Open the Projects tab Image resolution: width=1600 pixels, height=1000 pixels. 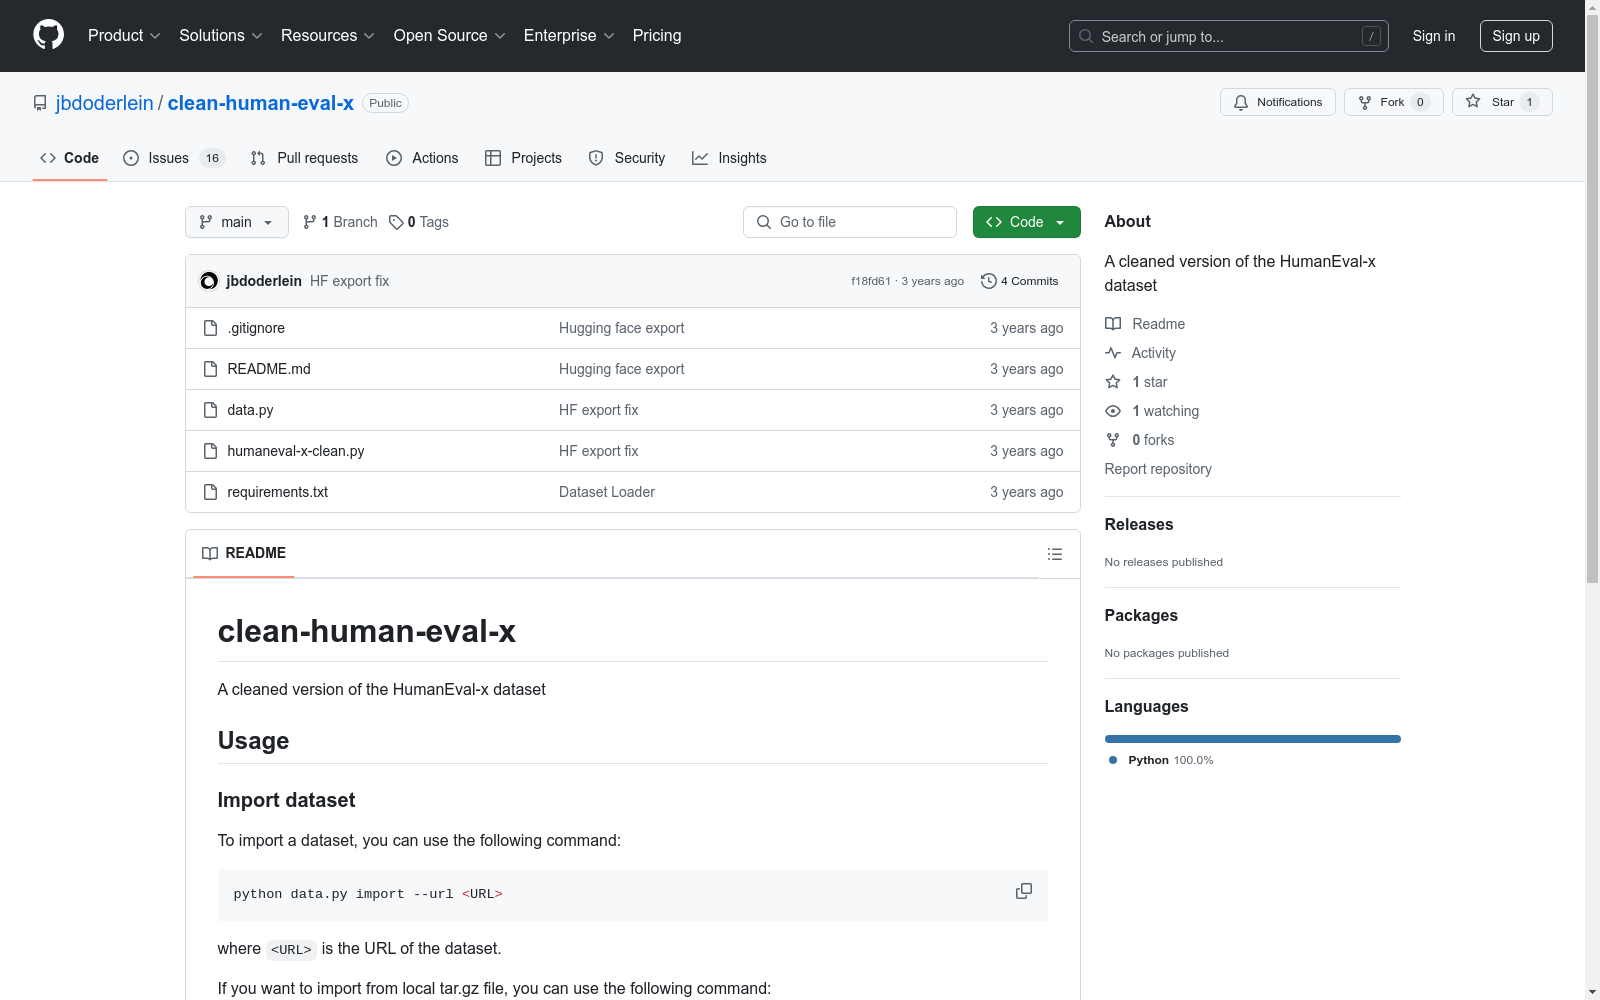[523, 158]
